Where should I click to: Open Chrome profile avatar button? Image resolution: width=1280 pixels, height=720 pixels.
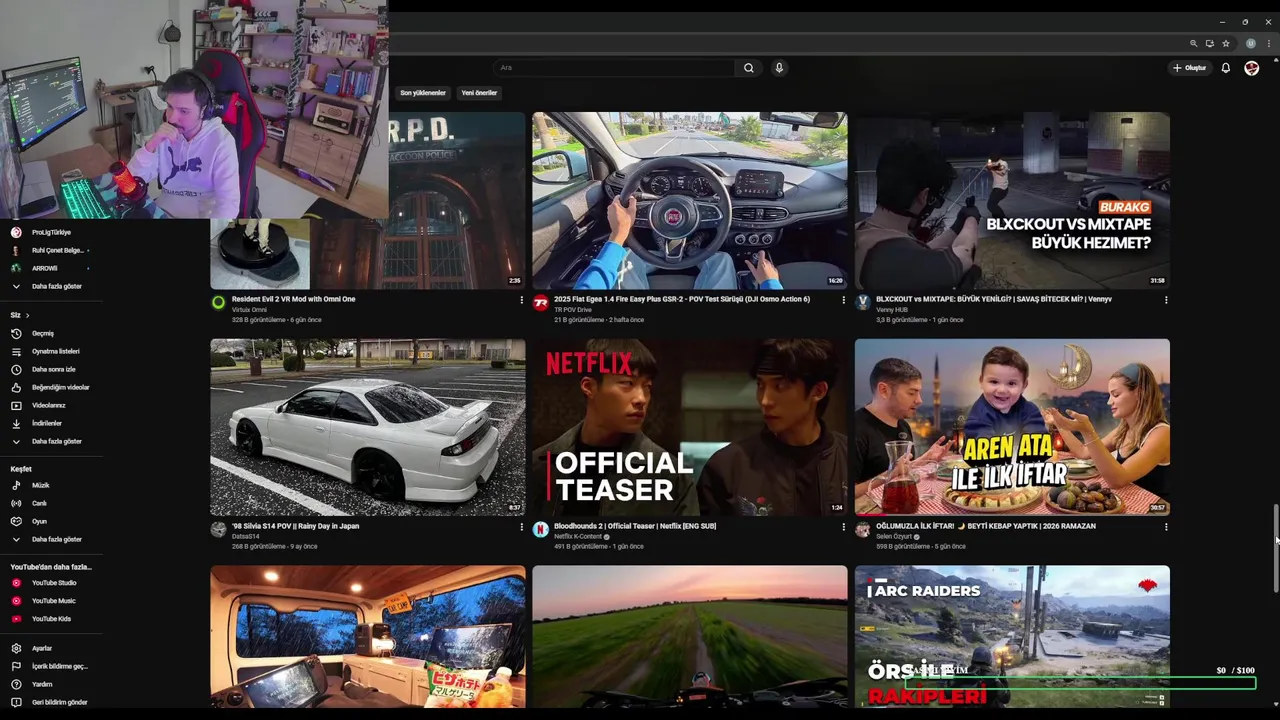tap(1250, 44)
